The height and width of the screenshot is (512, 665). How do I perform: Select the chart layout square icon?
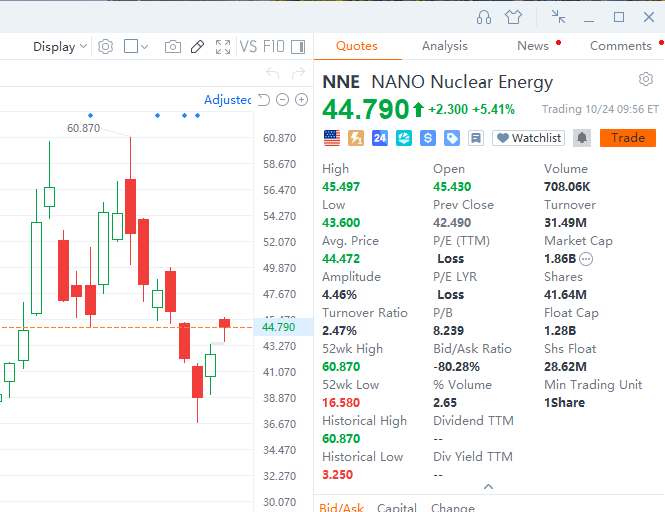point(131,46)
